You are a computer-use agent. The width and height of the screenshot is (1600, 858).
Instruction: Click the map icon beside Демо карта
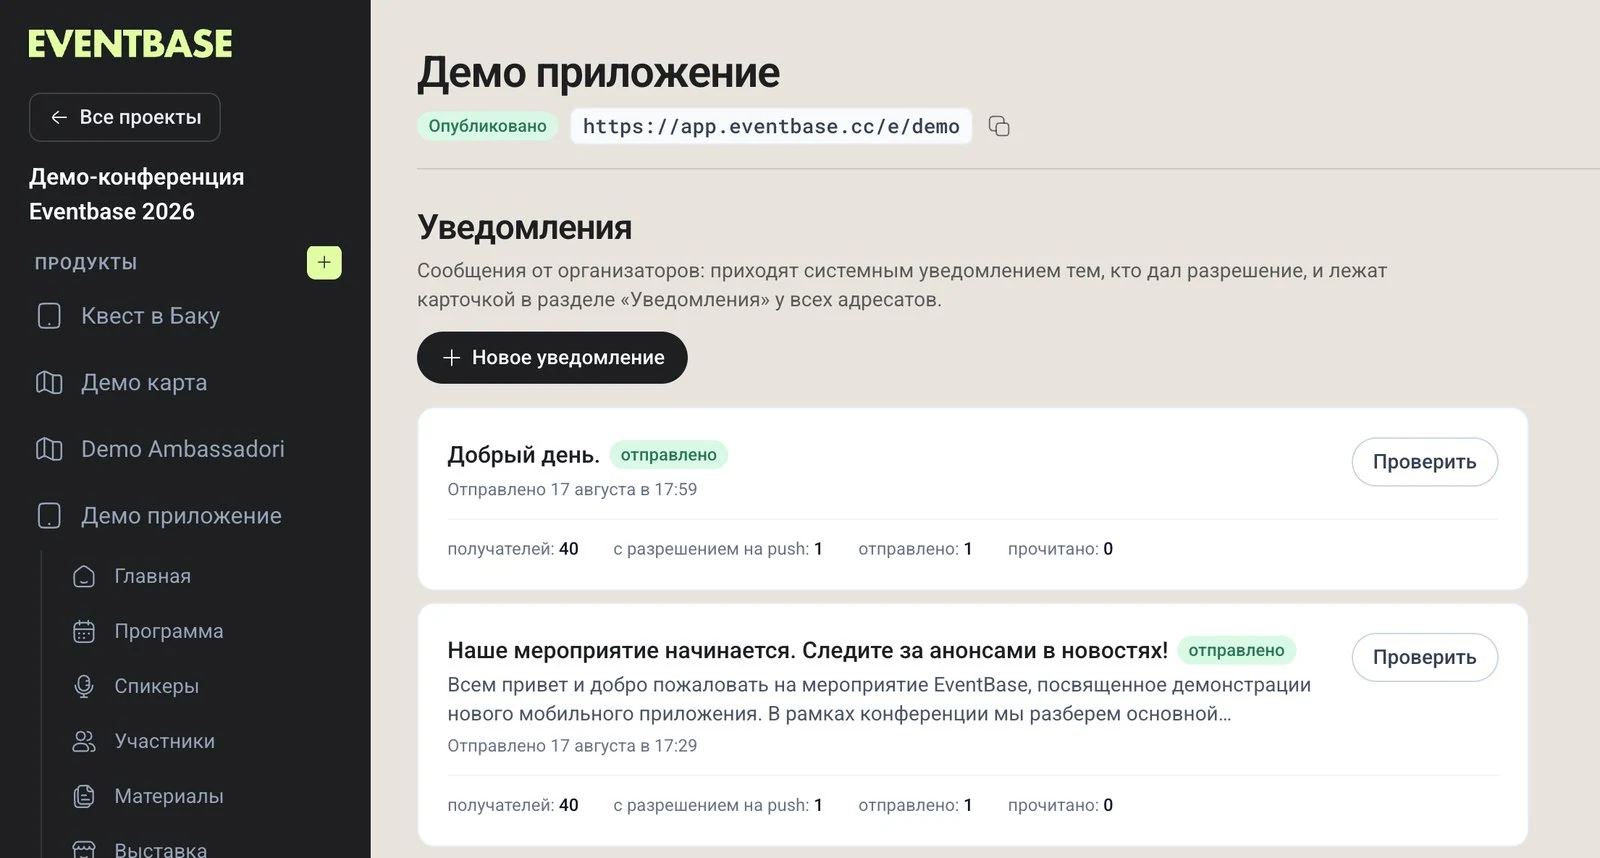(x=49, y=383)
